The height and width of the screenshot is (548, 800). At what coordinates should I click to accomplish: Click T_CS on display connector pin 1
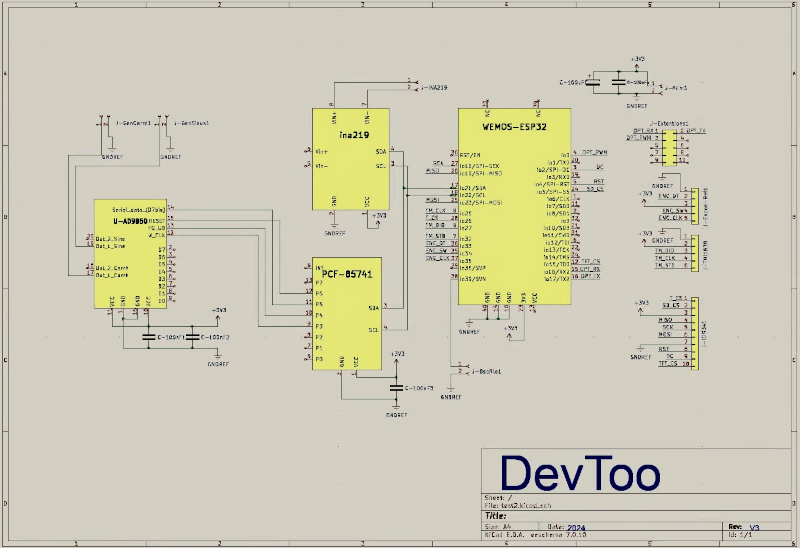tap(676, 298)
